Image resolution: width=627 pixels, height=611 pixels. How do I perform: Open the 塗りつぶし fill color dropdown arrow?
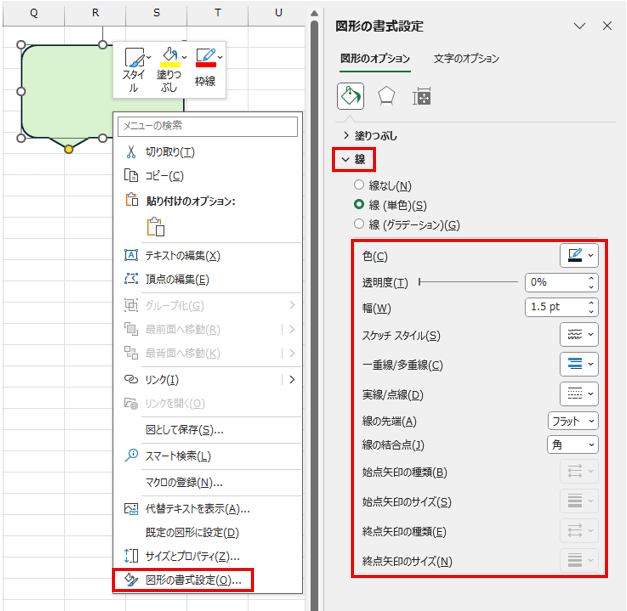[x=184, y=57]
